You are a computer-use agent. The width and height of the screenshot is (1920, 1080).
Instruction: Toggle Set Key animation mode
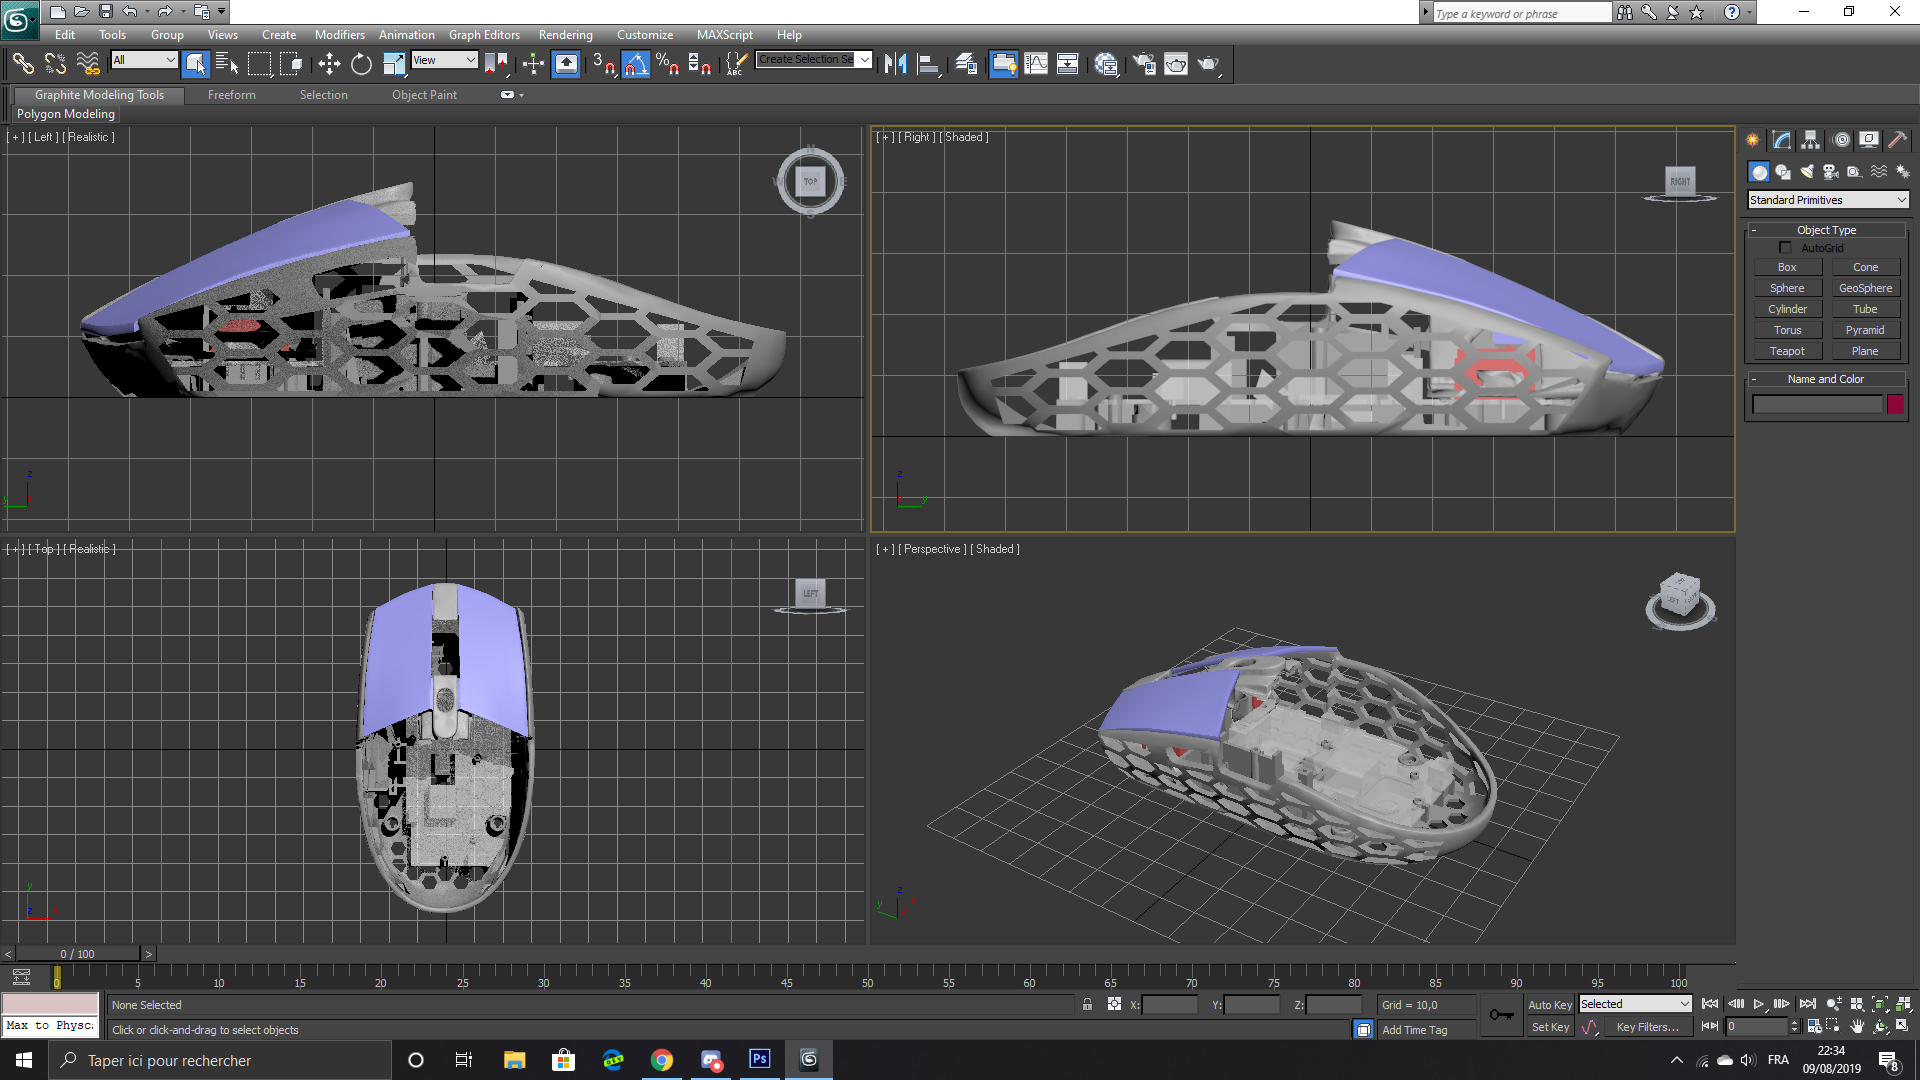1550,1027
